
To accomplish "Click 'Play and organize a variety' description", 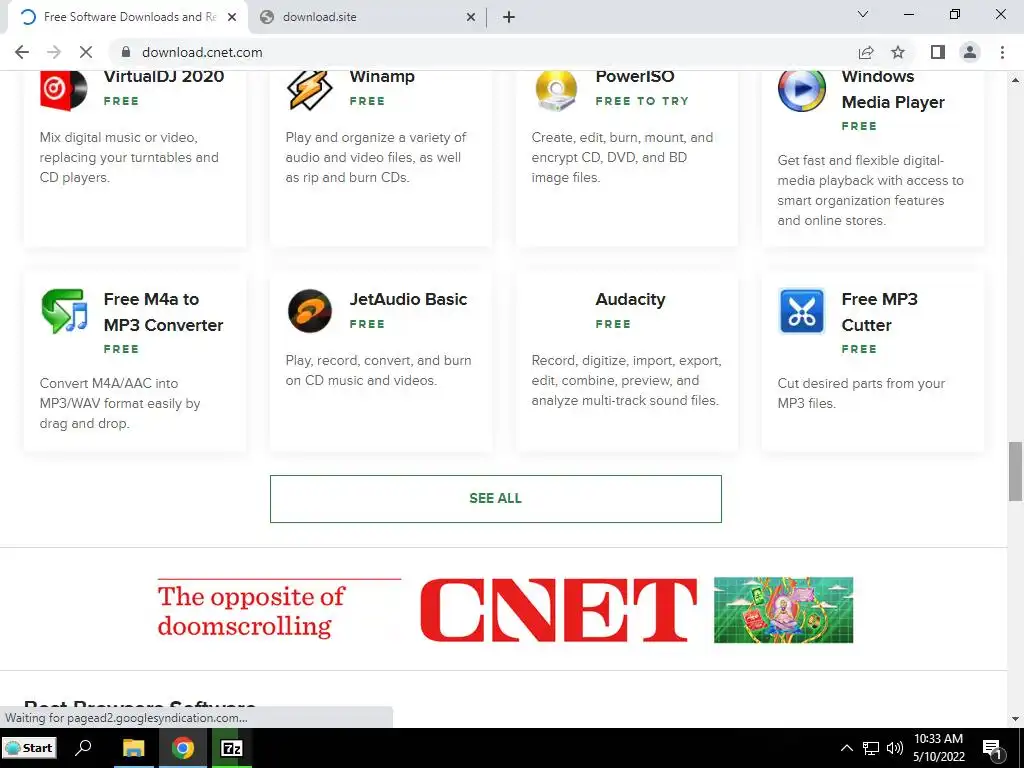I will pyautogui.click(x=376, y=157).
